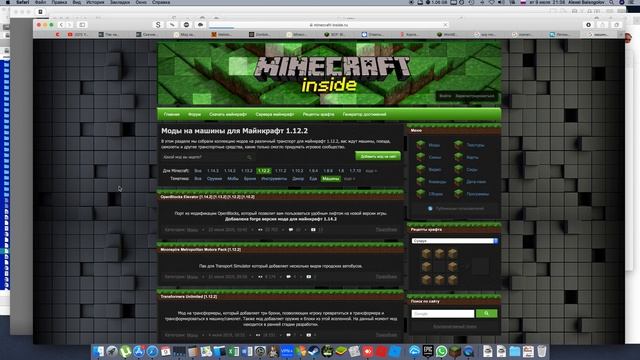Select the Машины theme filter
This screenshot has width=640, height=360.
point(331,179)
